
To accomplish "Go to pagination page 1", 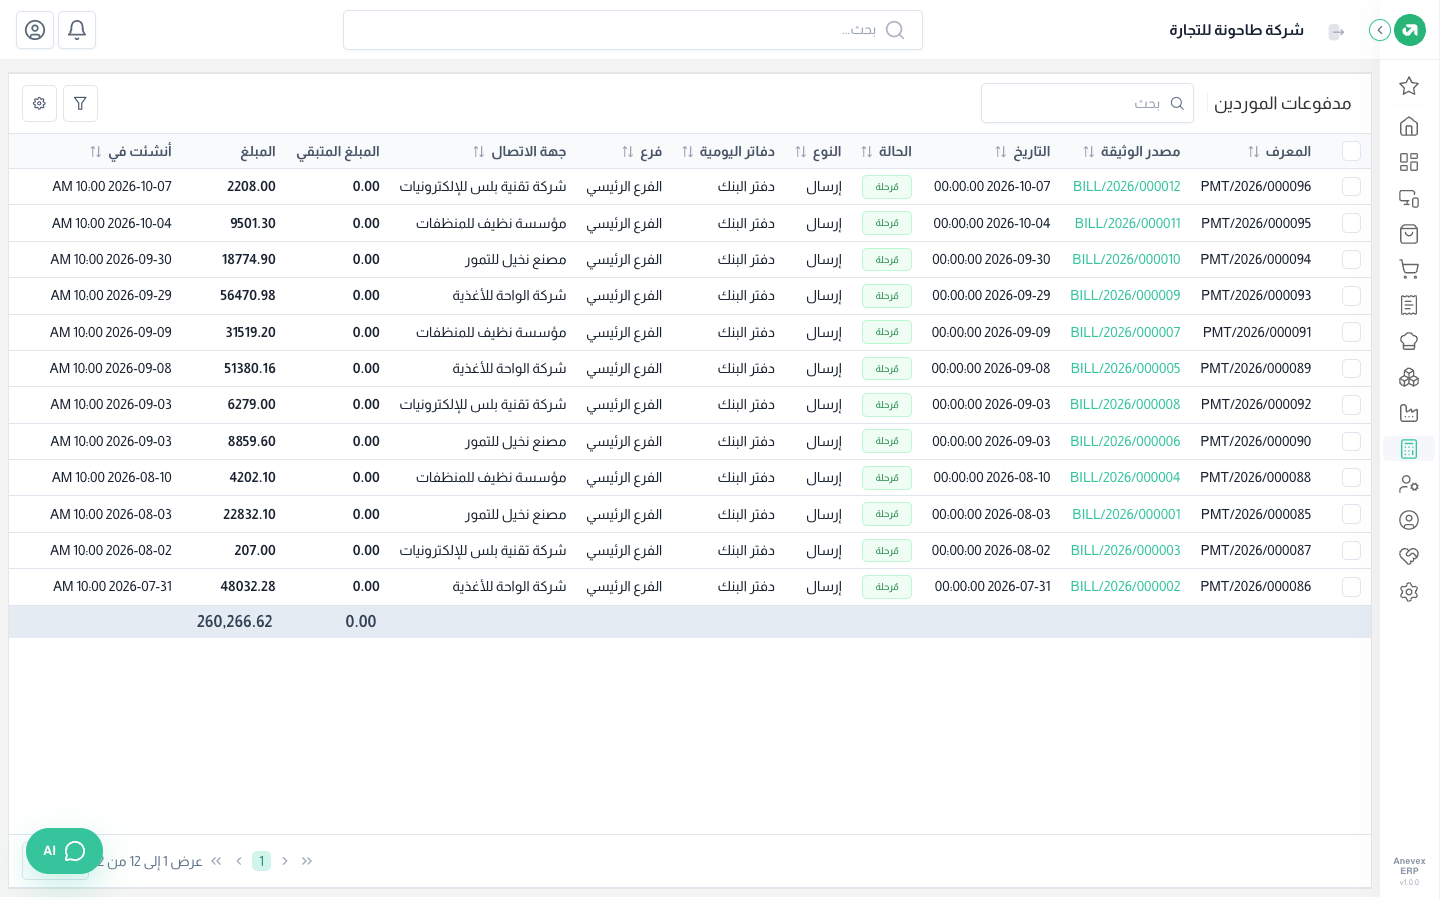I will [261, 861].
